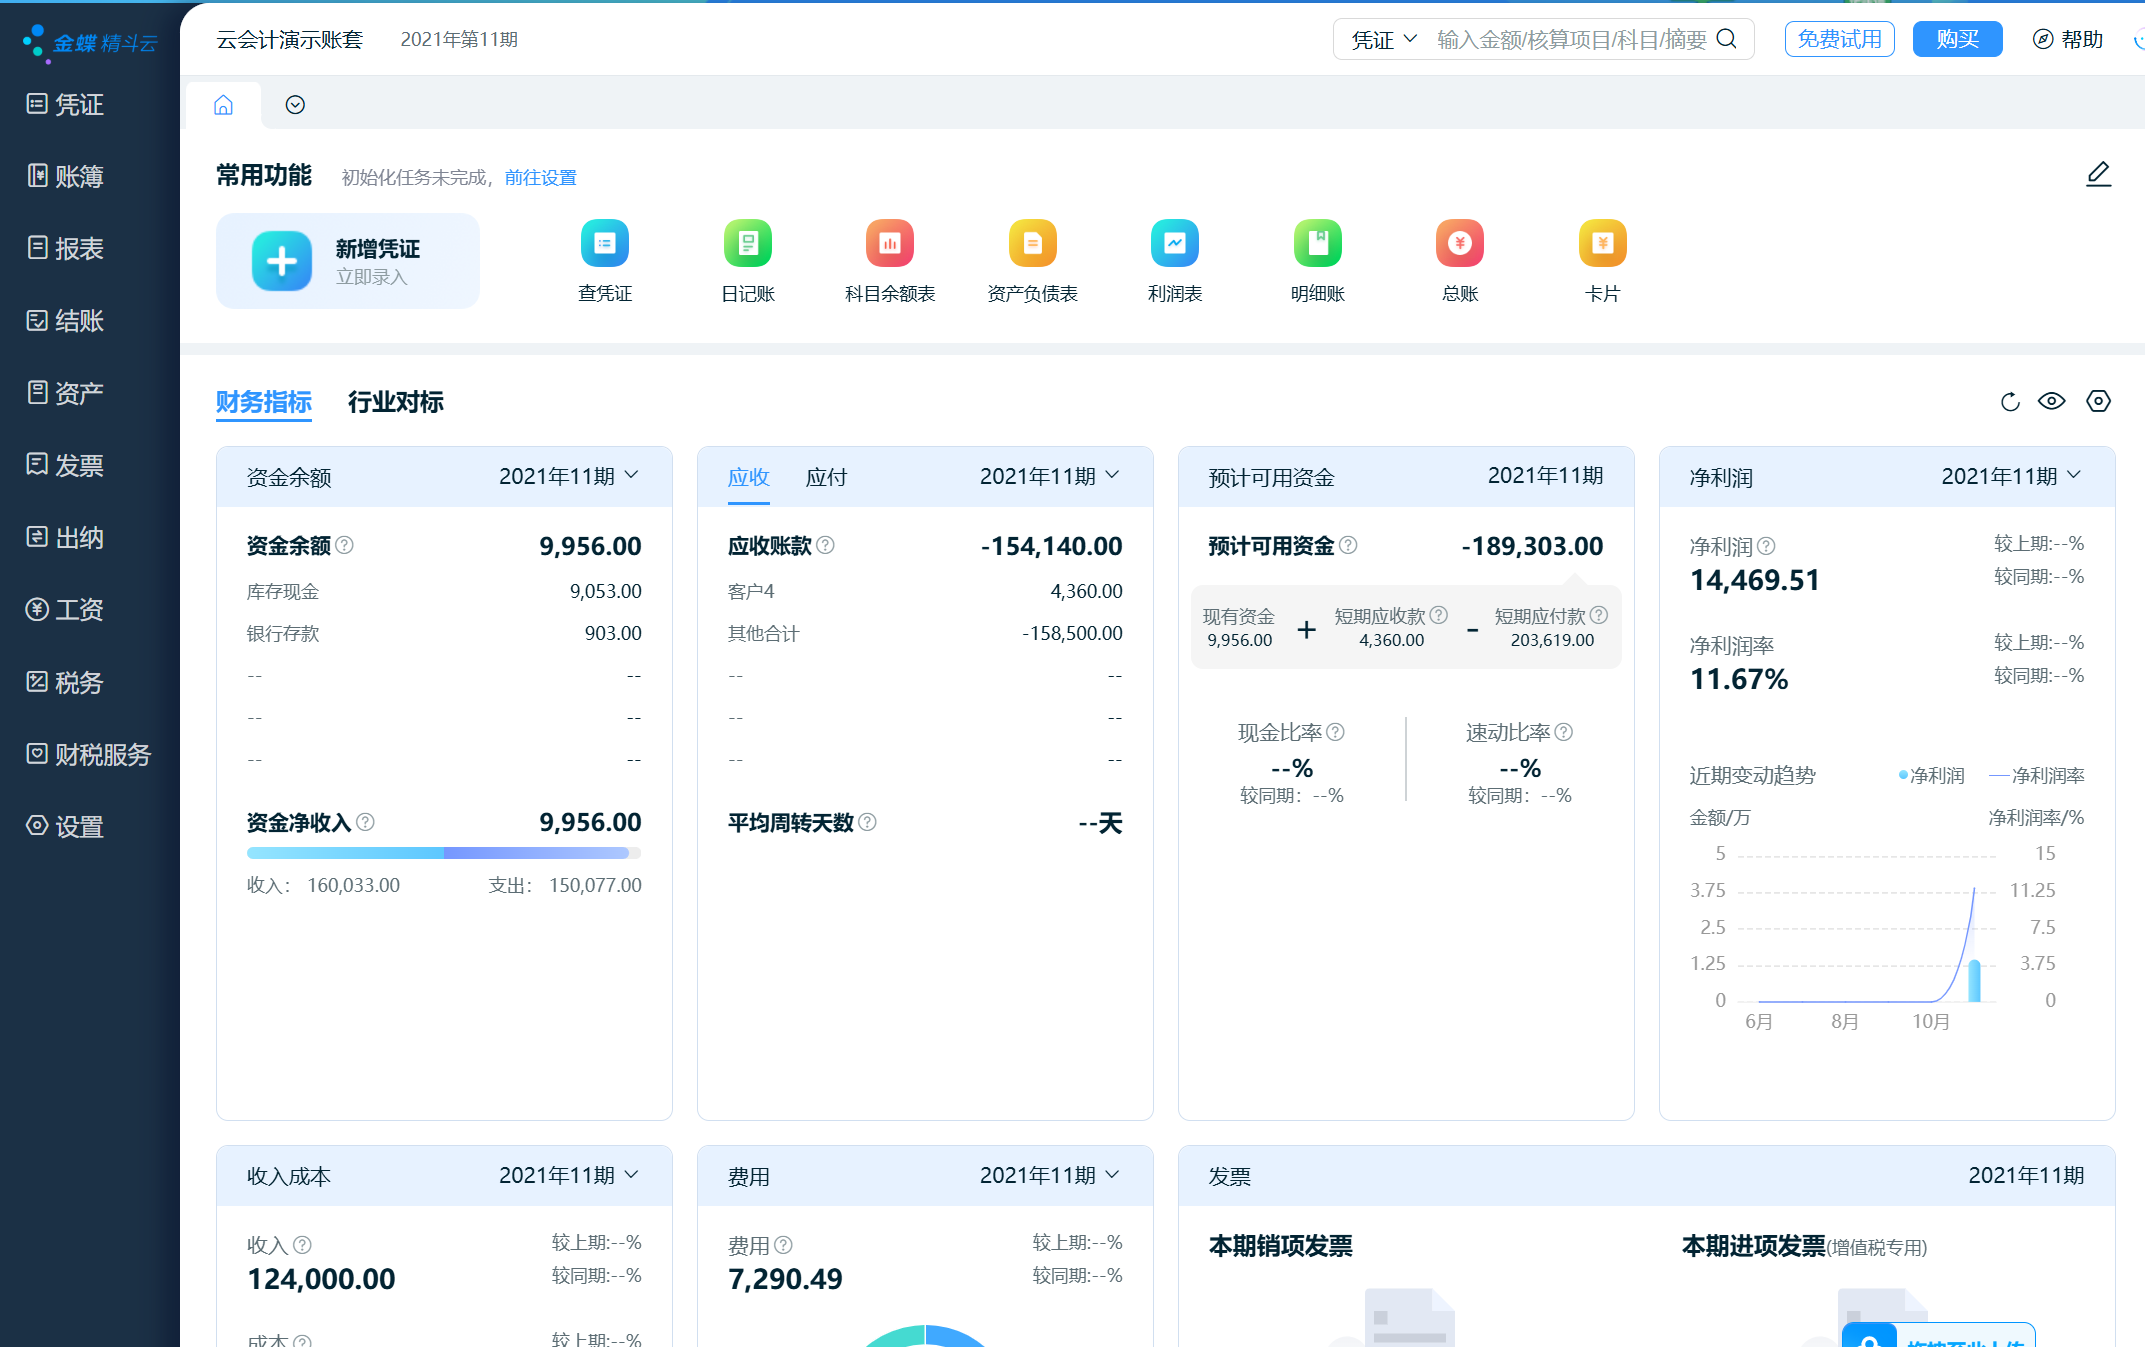
Task: Click the 云会计演示账套 account name
Action: [x=290, y=39]
